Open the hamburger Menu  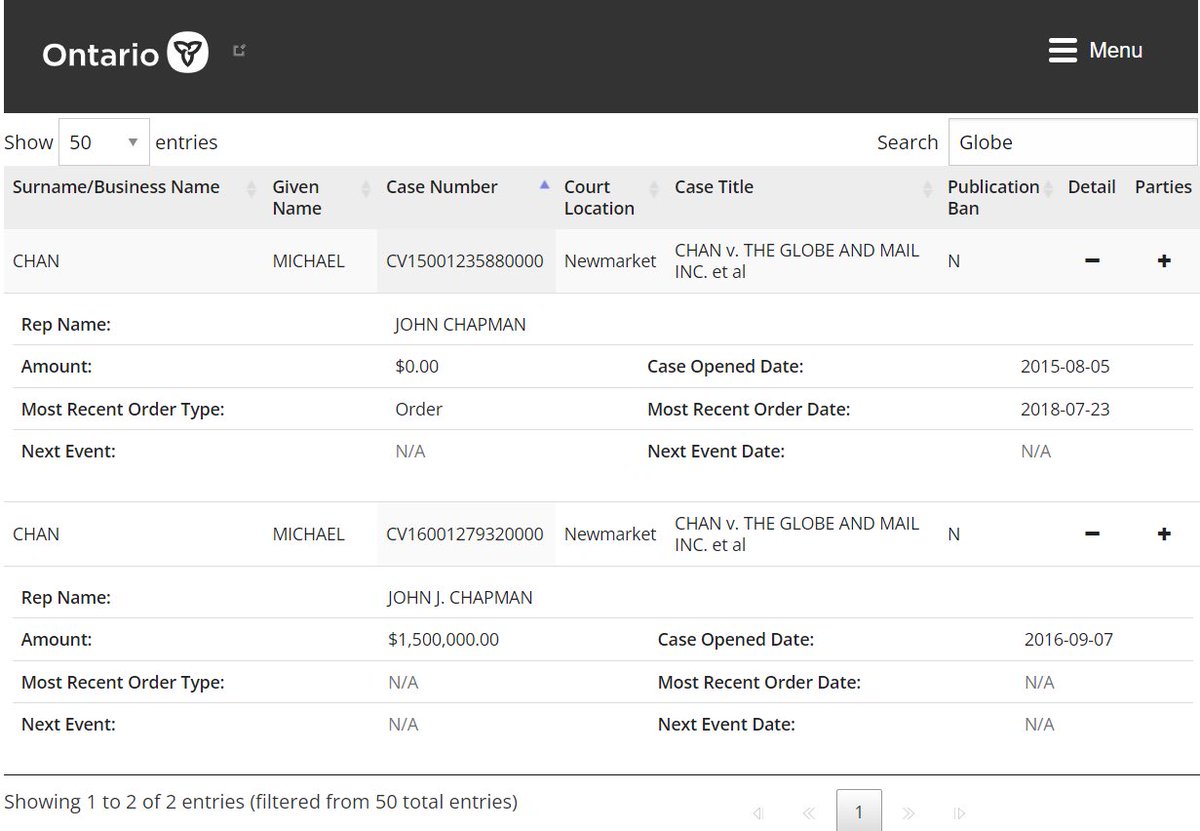[1095, 50]
